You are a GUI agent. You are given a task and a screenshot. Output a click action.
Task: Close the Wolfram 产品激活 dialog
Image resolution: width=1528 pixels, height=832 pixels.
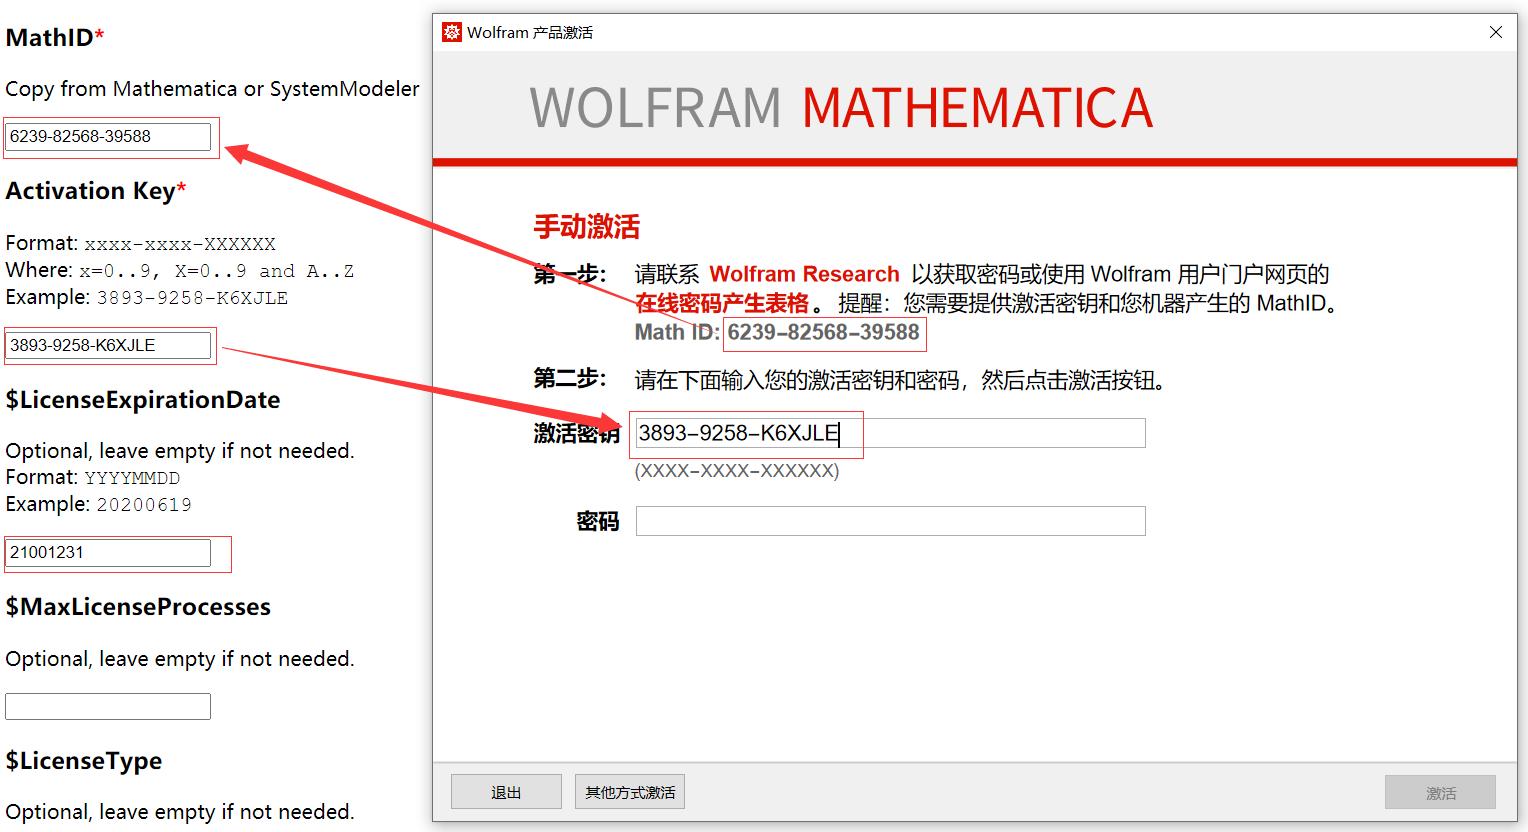[x=1495, y=31]
